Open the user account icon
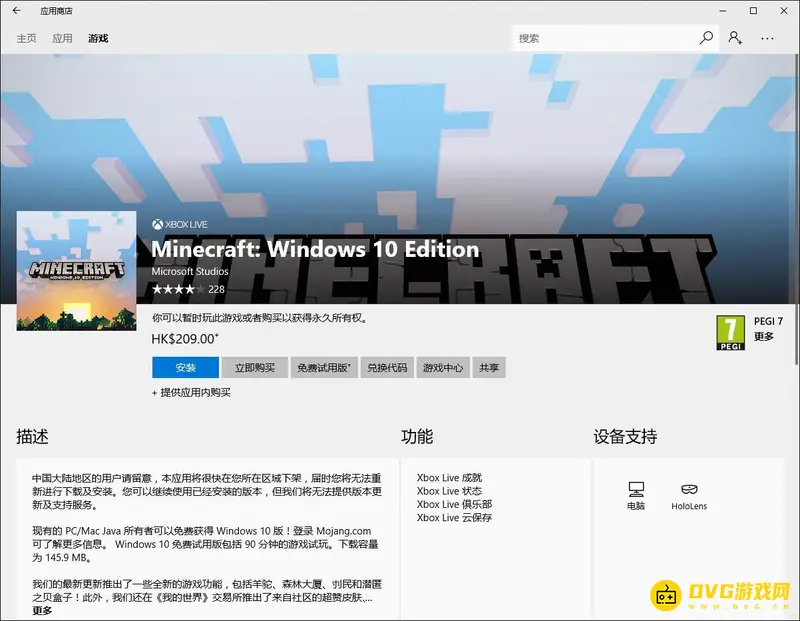 click(x=735, y=38)
